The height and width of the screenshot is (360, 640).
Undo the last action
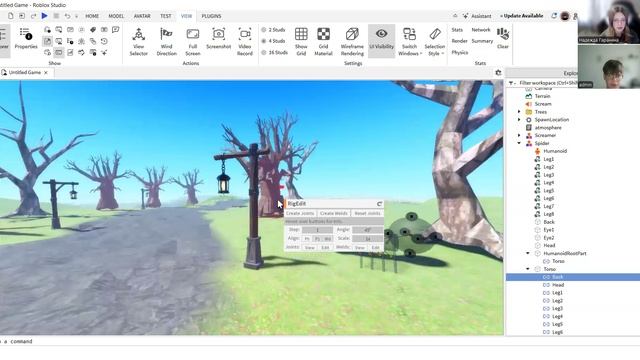[67, 16]
